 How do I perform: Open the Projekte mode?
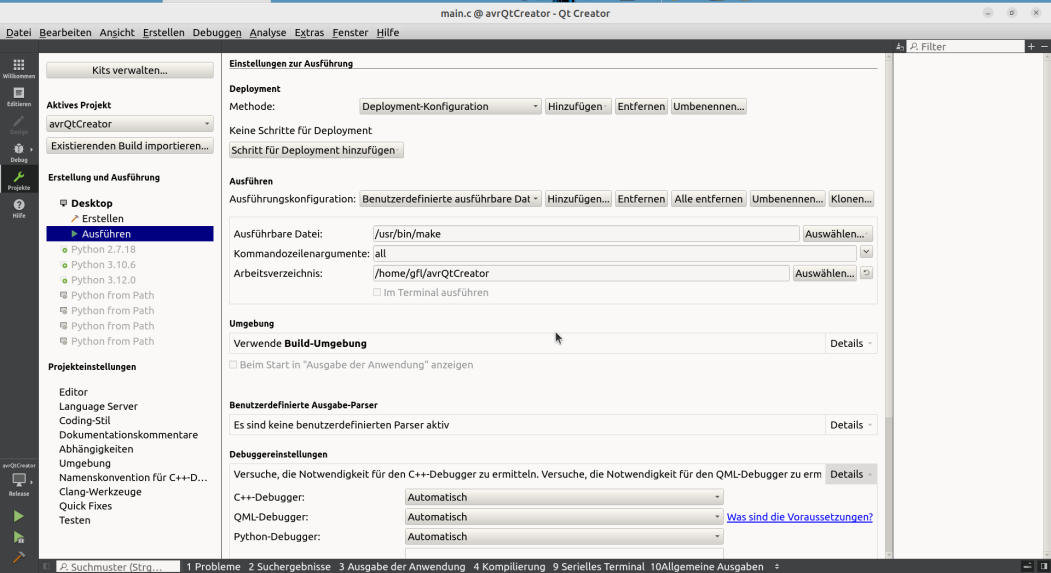point(19,180)
